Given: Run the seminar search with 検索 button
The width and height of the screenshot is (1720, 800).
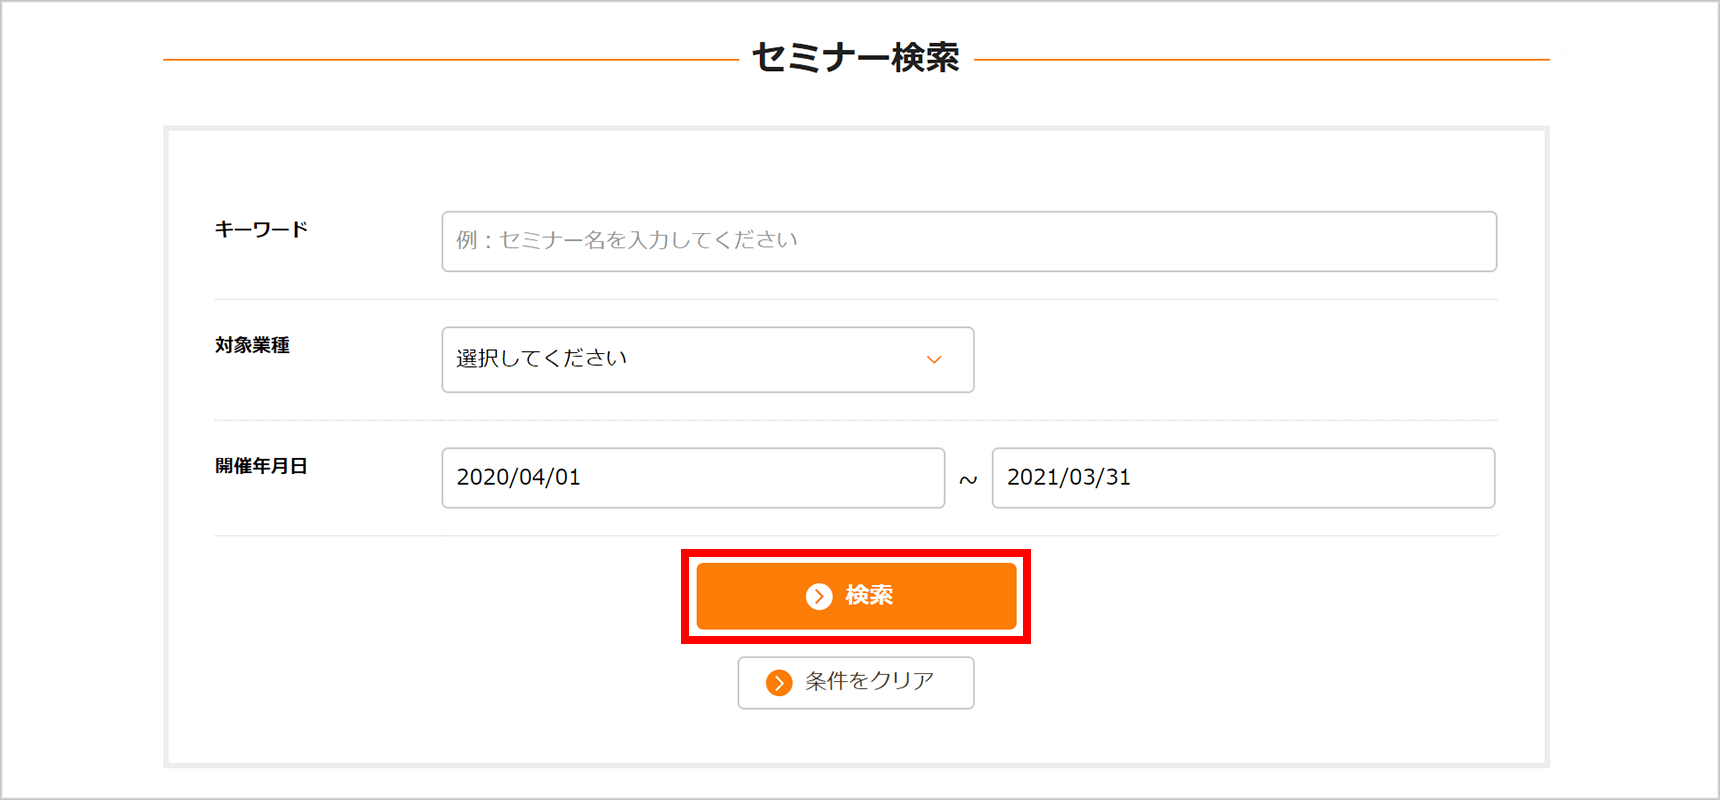Looking at the screenshot, I should tap(856, 596).
